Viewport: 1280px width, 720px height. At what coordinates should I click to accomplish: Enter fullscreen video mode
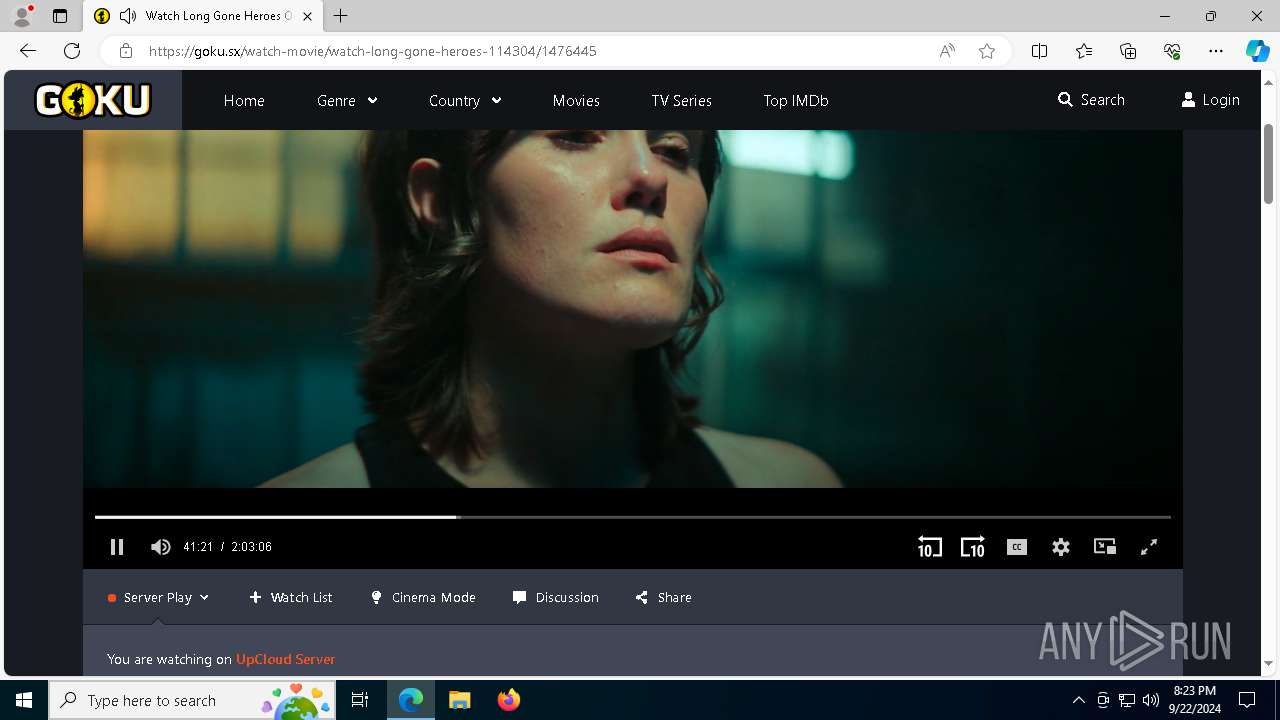pyautogui.click(x=1149, y=547)
